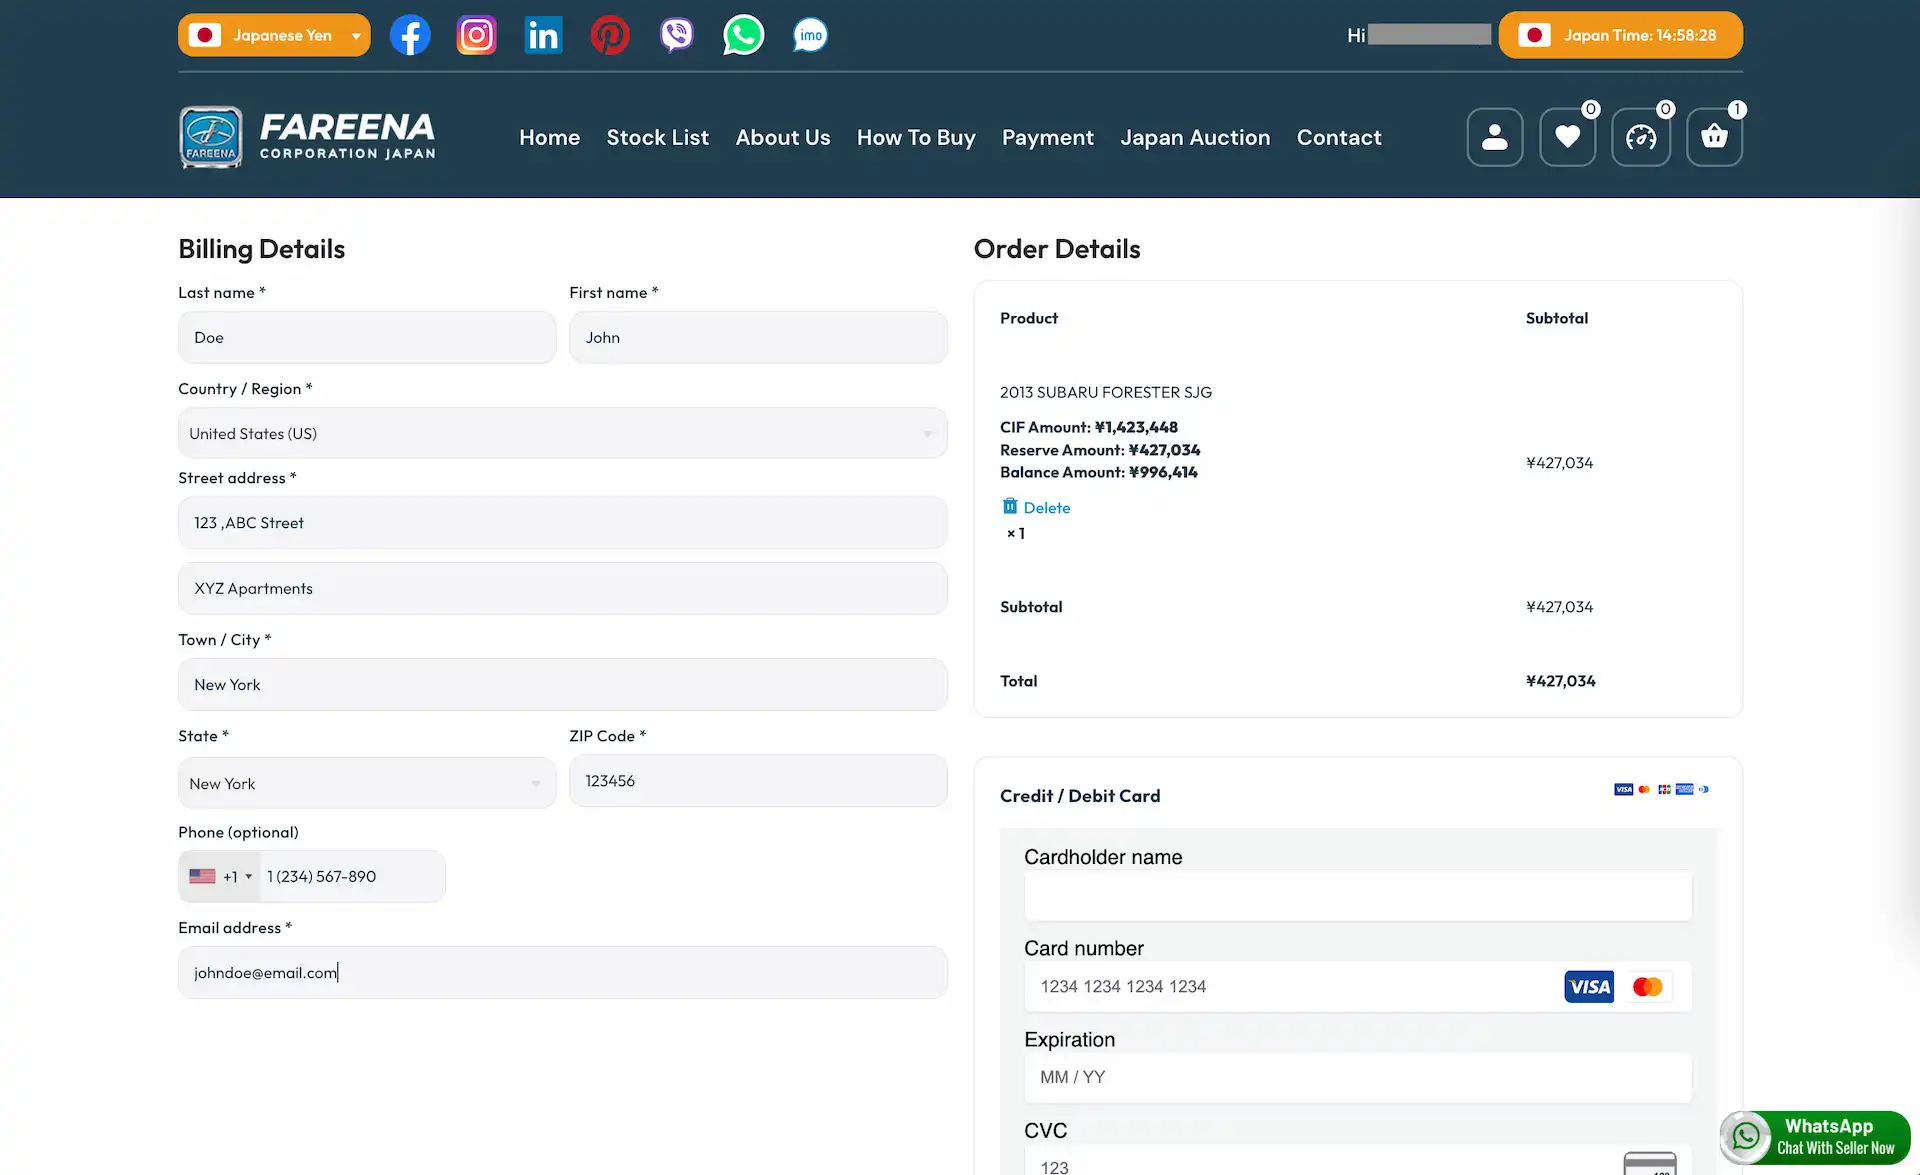The width and height of the screenshot is (1920, 1175).
Task: Go to the Stock List menu
Action: pyautogui.click(x=657, y=138)
